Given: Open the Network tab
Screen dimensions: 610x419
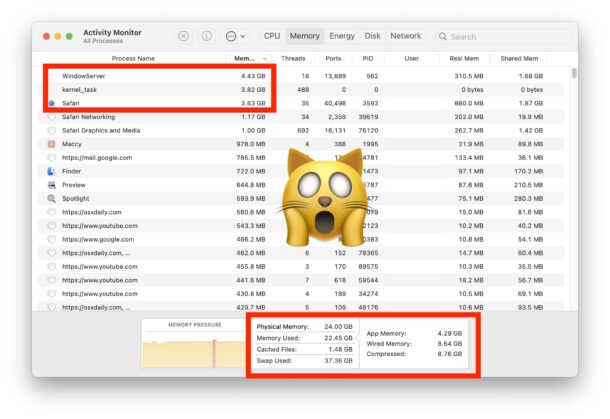Looking at the screenshot, I should 405,36.
